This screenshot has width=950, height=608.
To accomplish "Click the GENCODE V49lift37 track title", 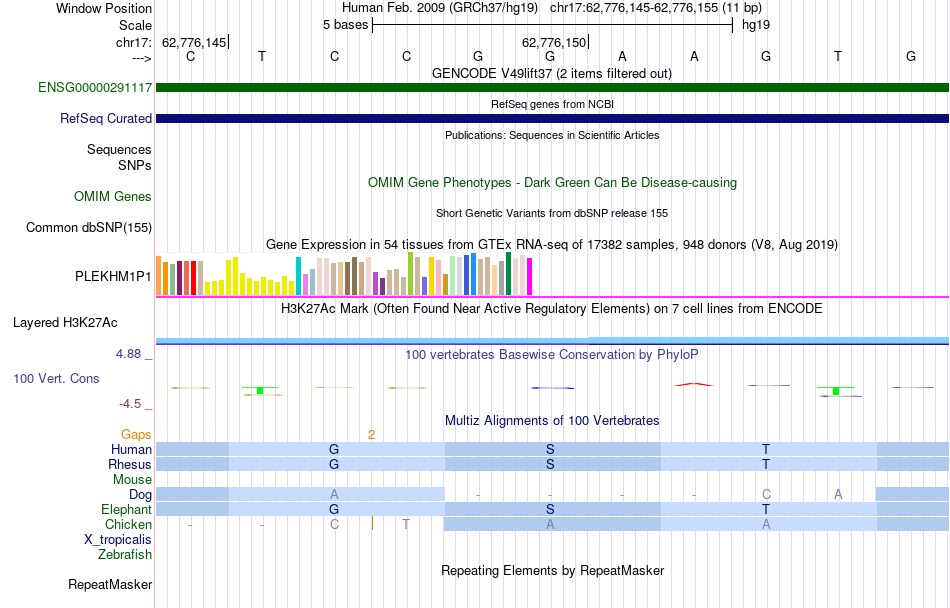I will click(551, 73).
